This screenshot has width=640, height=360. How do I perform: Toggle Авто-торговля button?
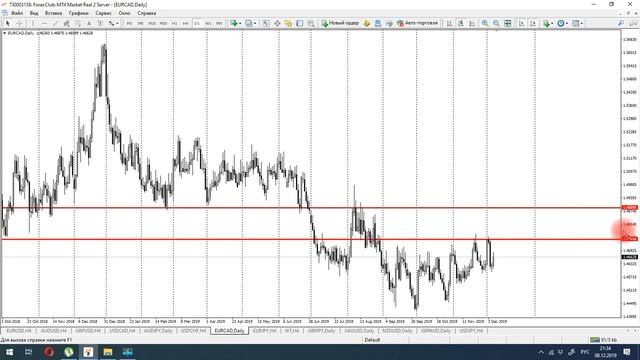pos(418,23)
